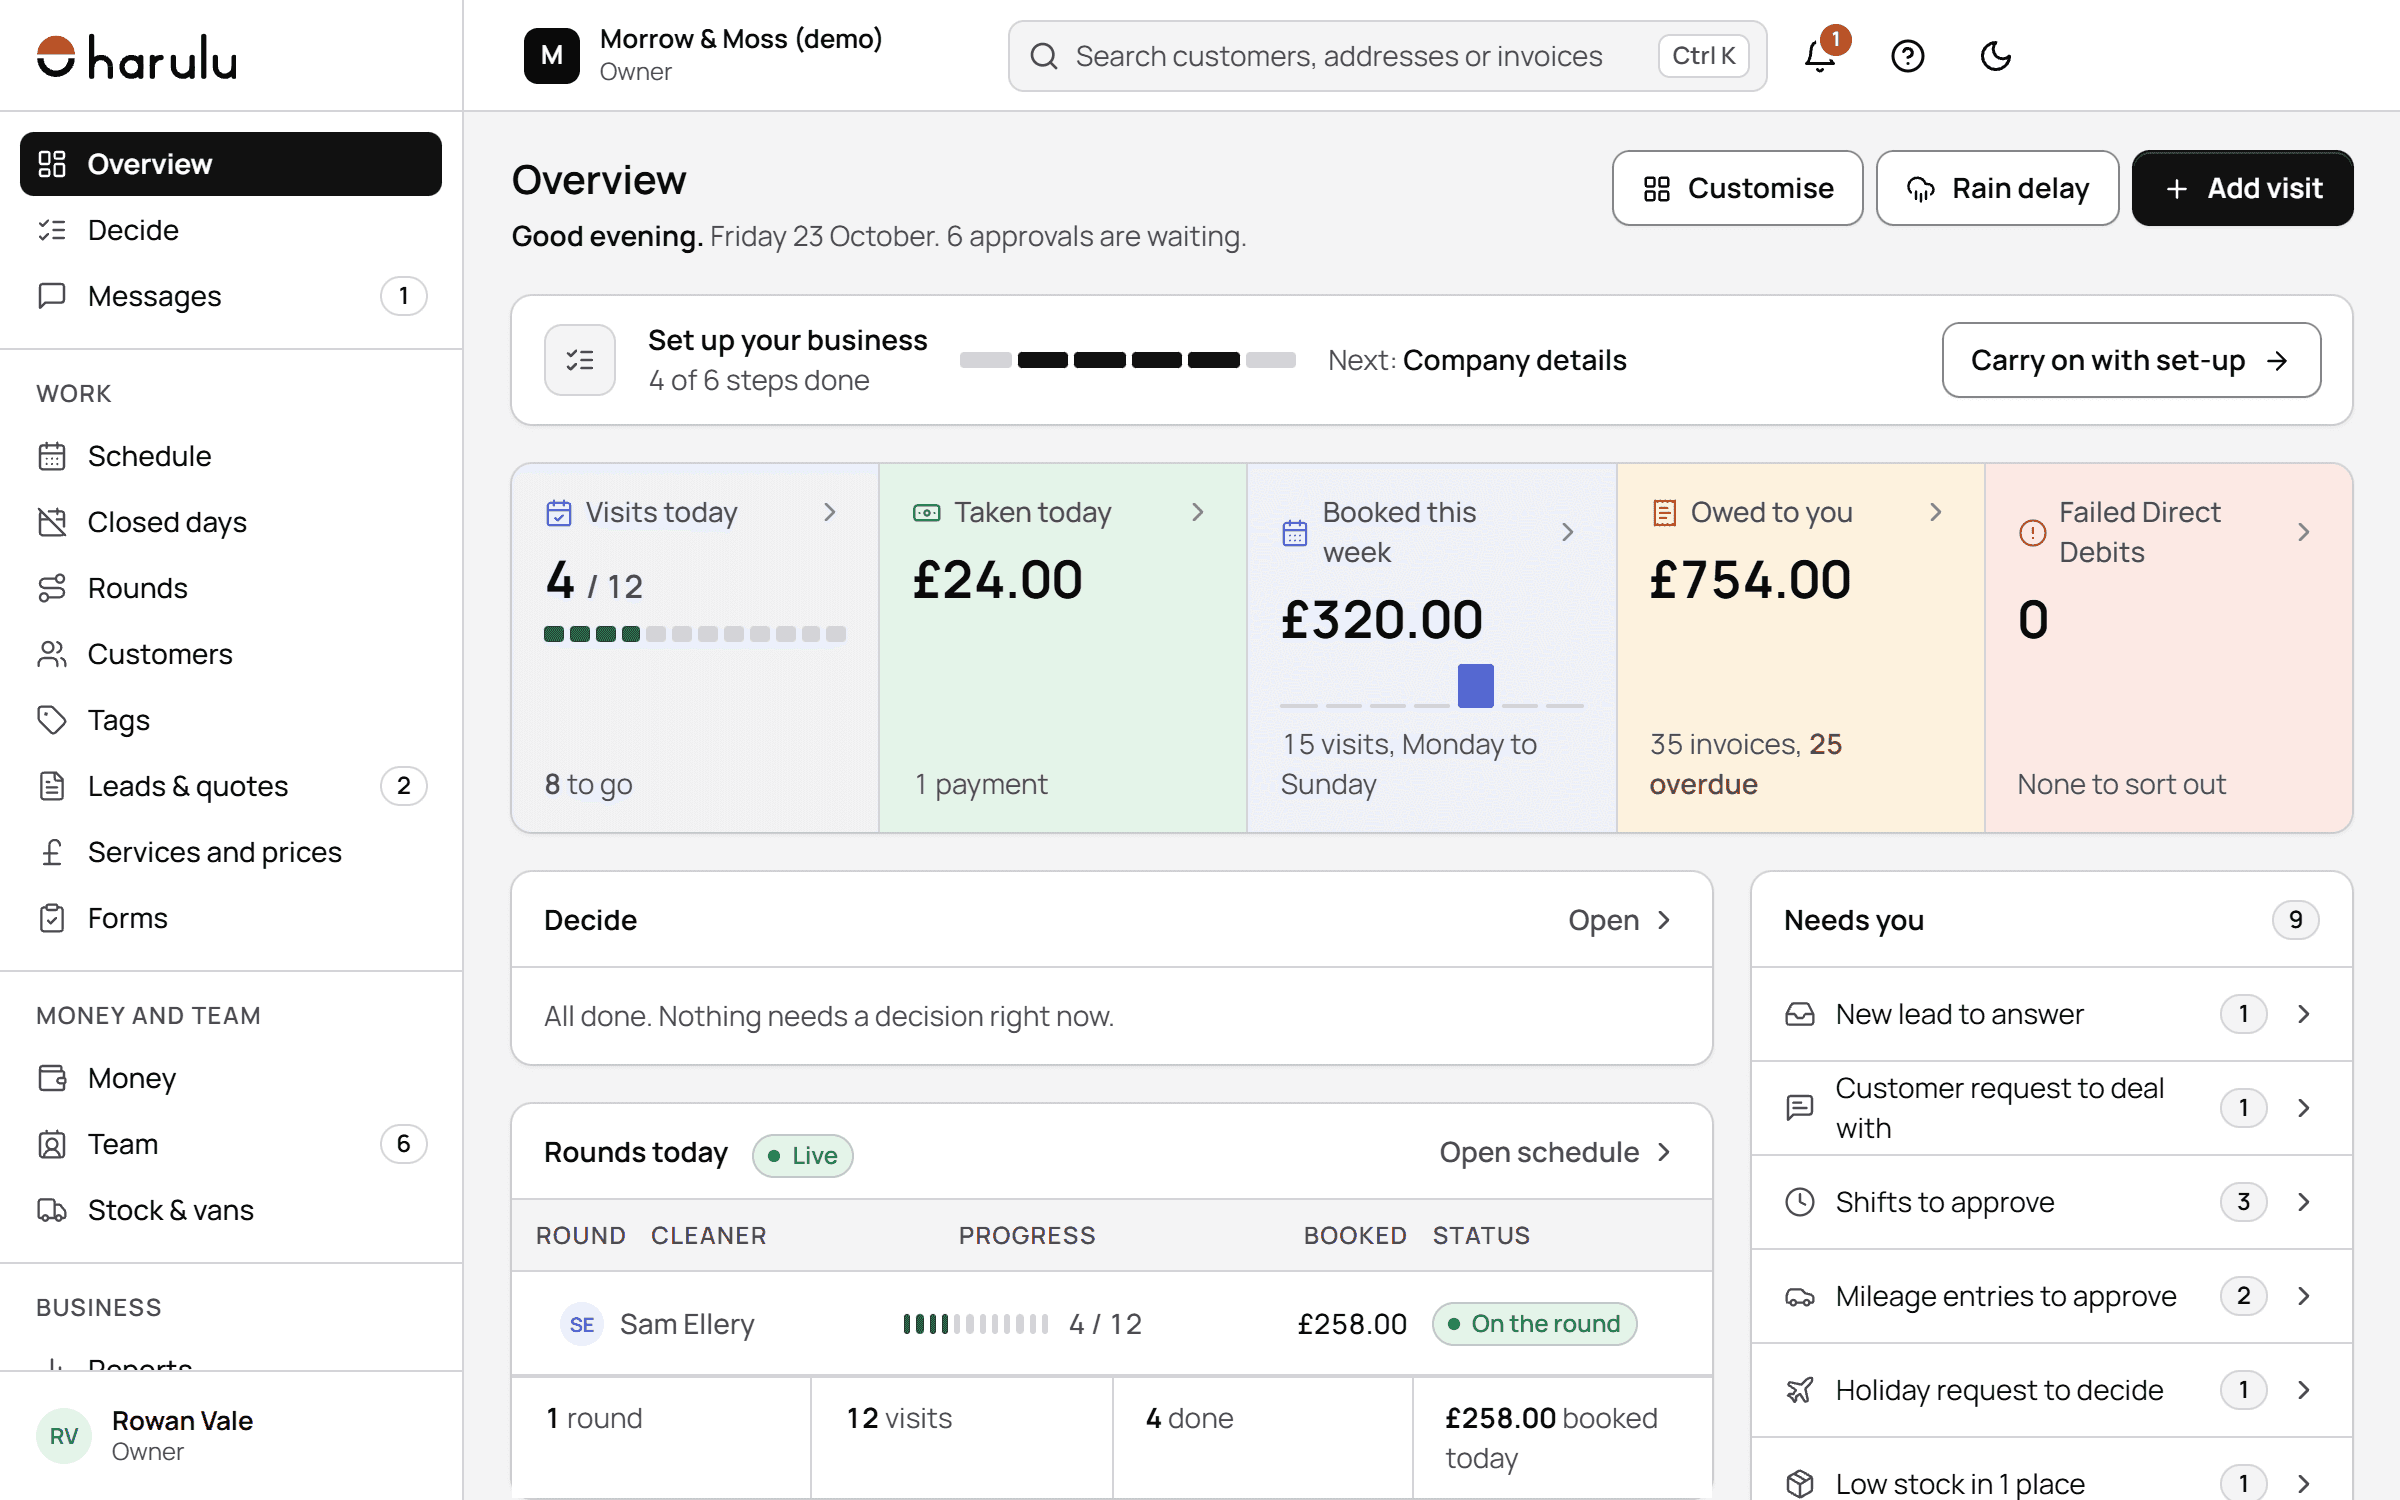Click the New lead inbox icon
Image resolution: width=2400 pixels, height=1500 pixels.
[1800, 1014]
